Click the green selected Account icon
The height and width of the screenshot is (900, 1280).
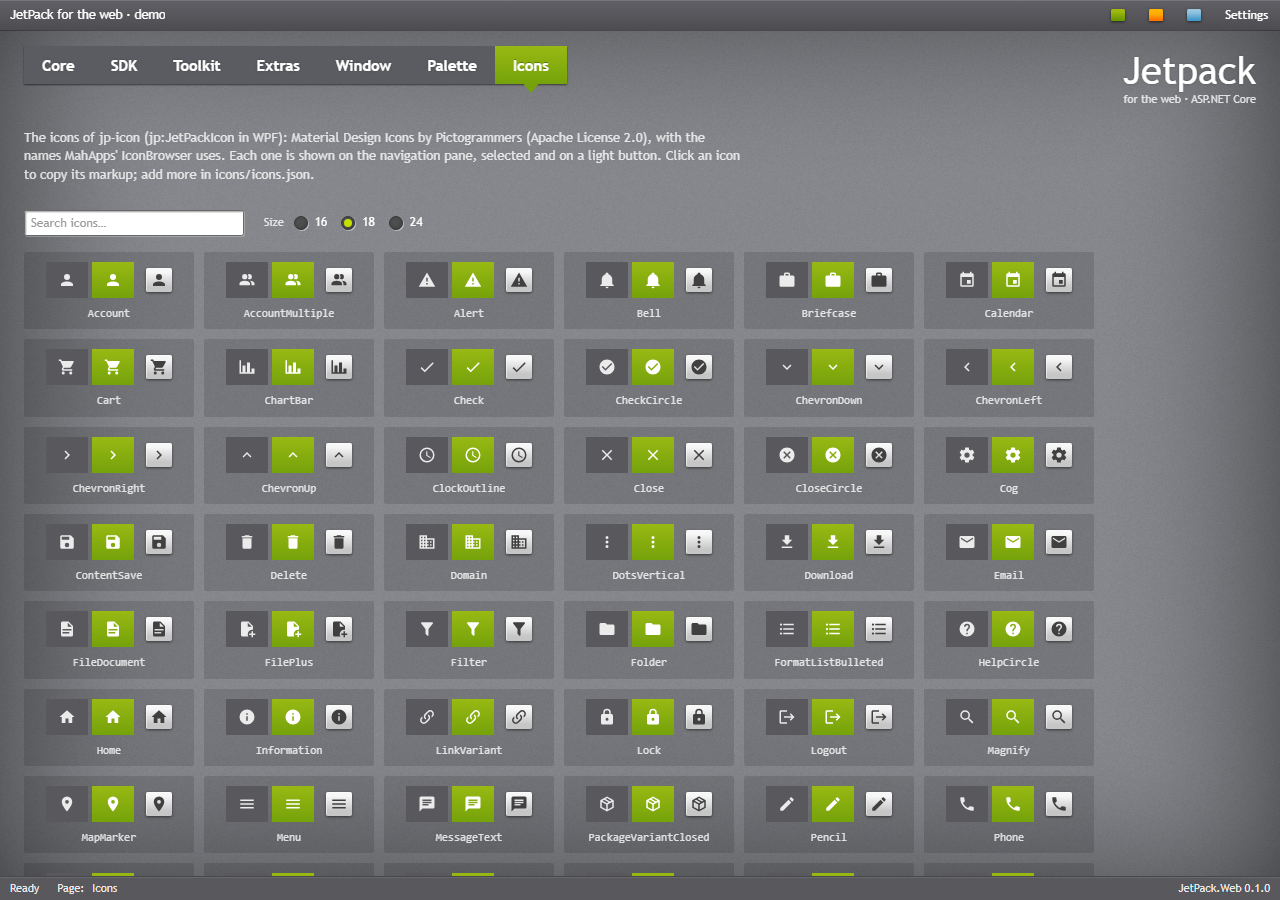click(x=113, y=281)
